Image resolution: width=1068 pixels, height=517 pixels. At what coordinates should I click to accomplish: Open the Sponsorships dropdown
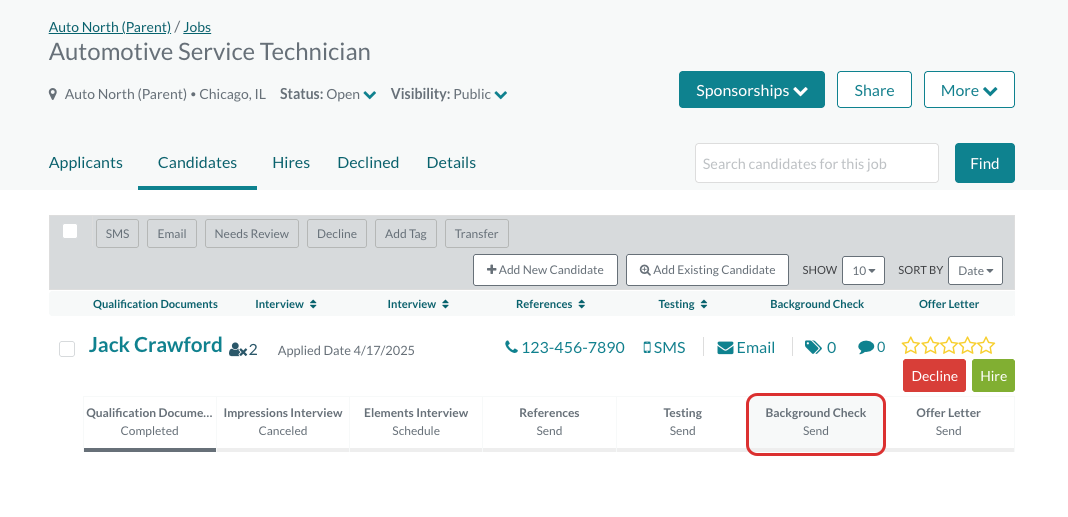coord(751,89)
